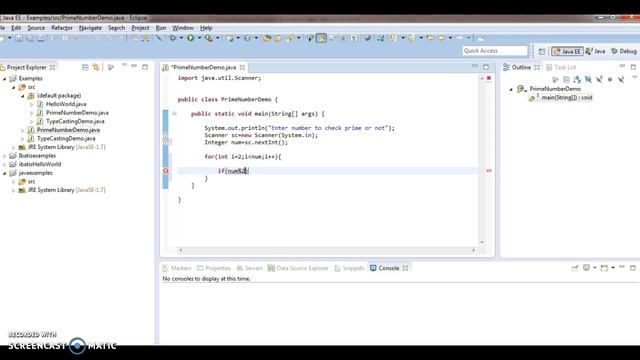Click the red error marker beside the if line
640x360 pixels.
165,171
